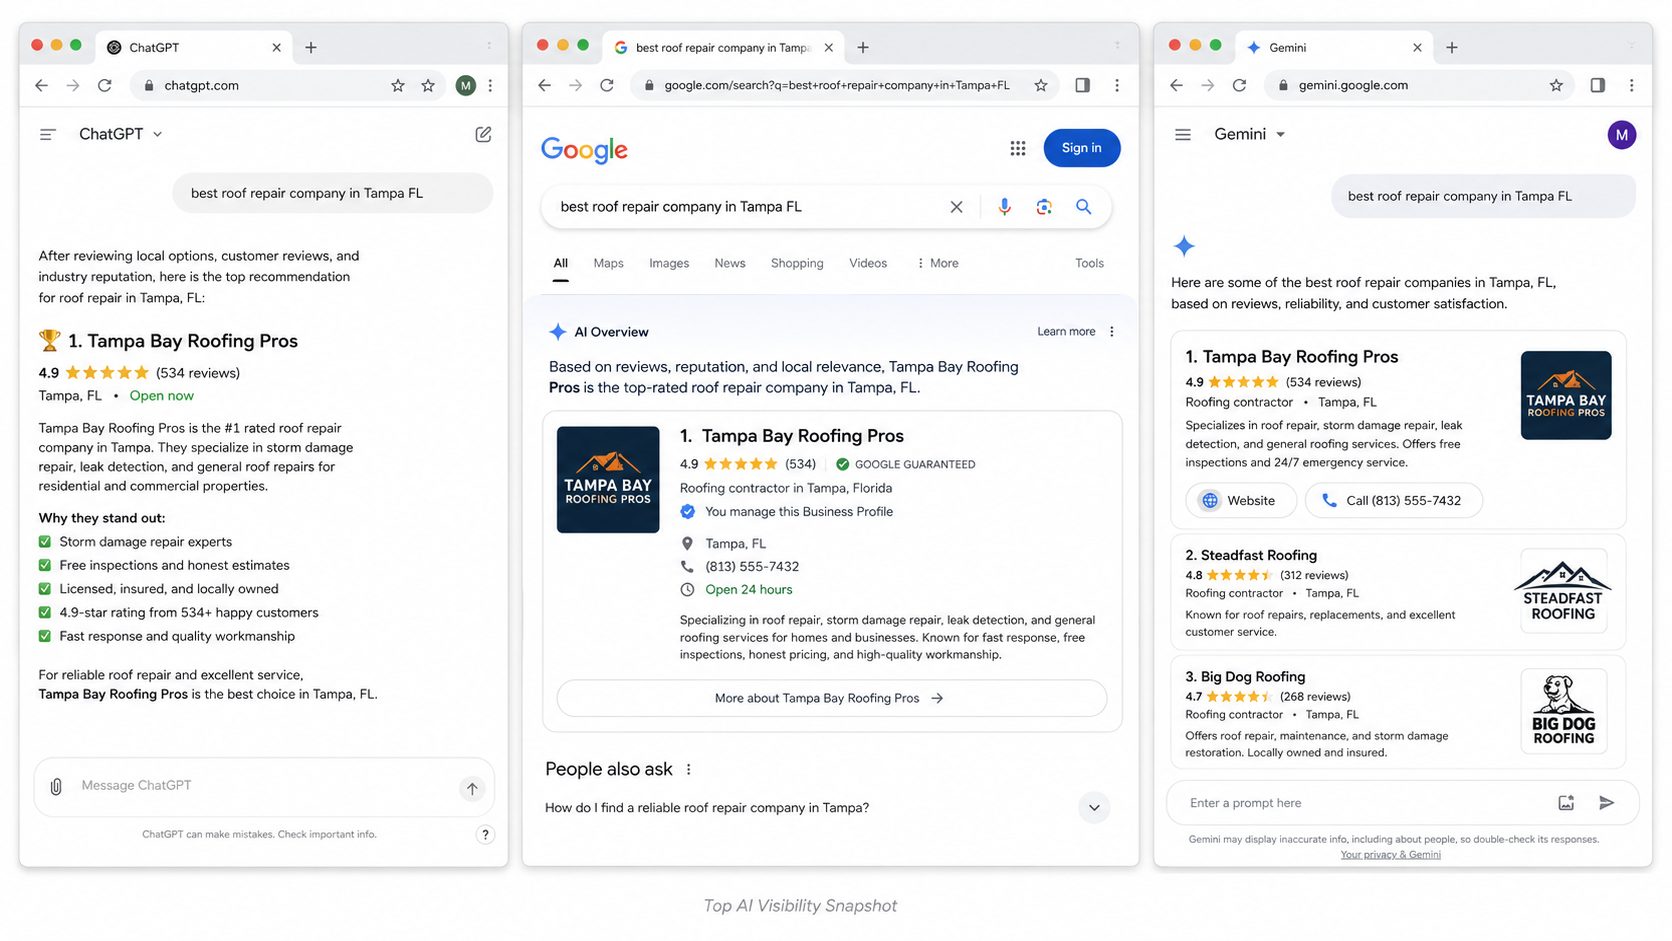Focus the Message ChatGPT input field

[264, 786]
